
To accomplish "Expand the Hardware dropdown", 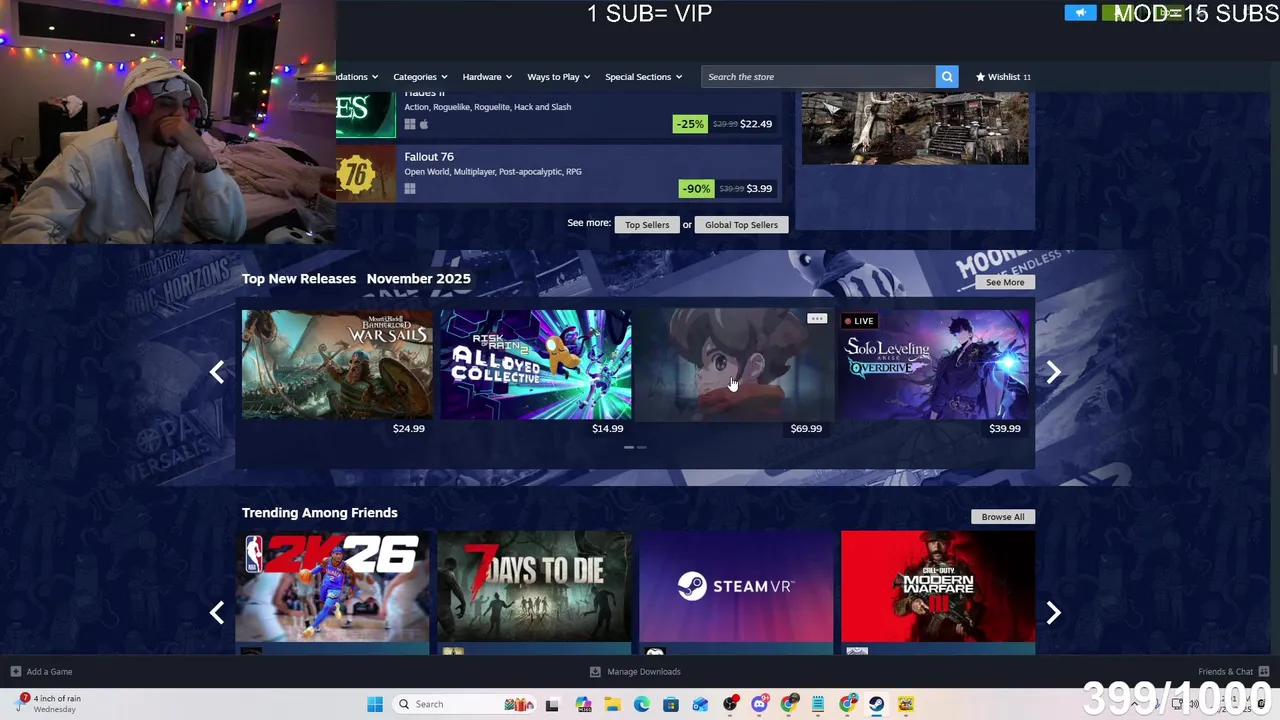I will coord(487,77).
